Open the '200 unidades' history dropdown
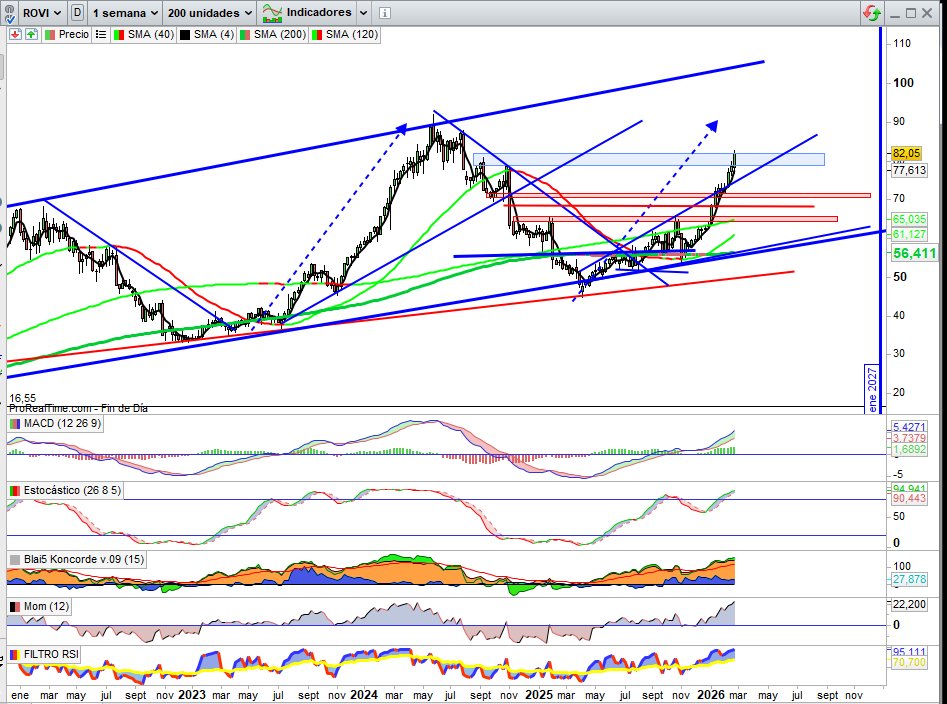Viewport: 947px width, 704px height. pyautogui.click(x=210, y=13)
